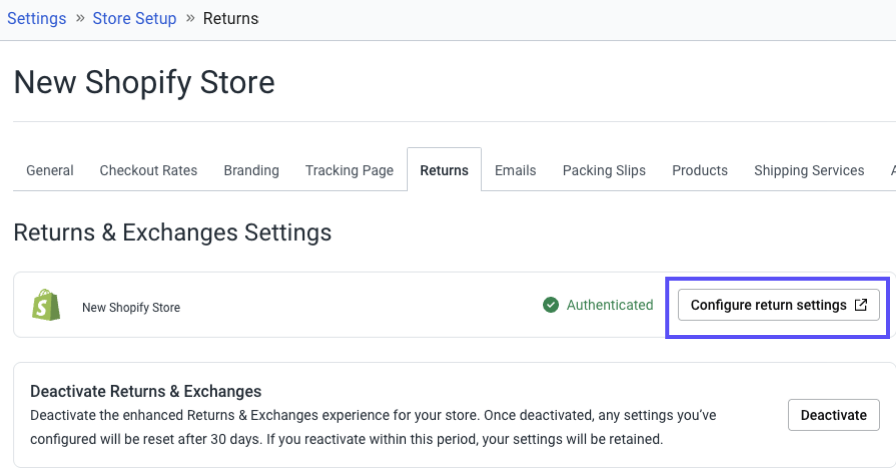Go to the Store Setup breadcrumb link

[134, 18]
